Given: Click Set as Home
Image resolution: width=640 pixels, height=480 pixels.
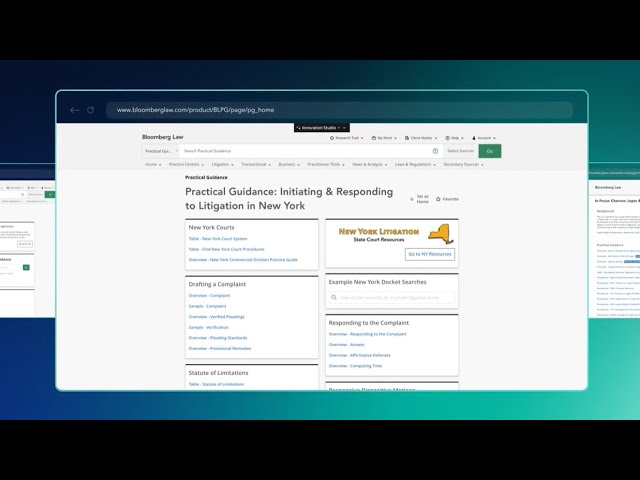Looking at the screenshot, I should 420,199.
